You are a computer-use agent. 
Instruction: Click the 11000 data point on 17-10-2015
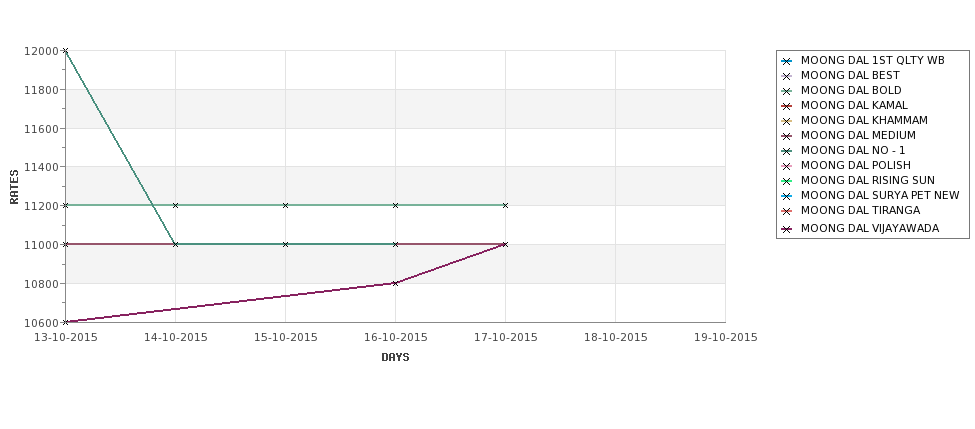pos(506,244)
